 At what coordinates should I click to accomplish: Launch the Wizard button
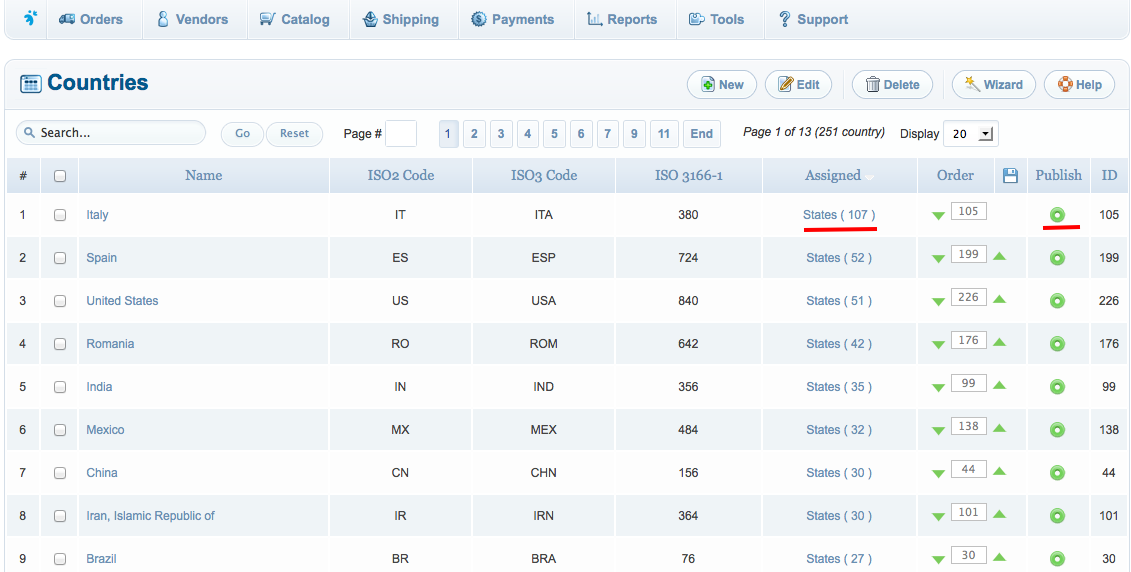click(994, 84)
